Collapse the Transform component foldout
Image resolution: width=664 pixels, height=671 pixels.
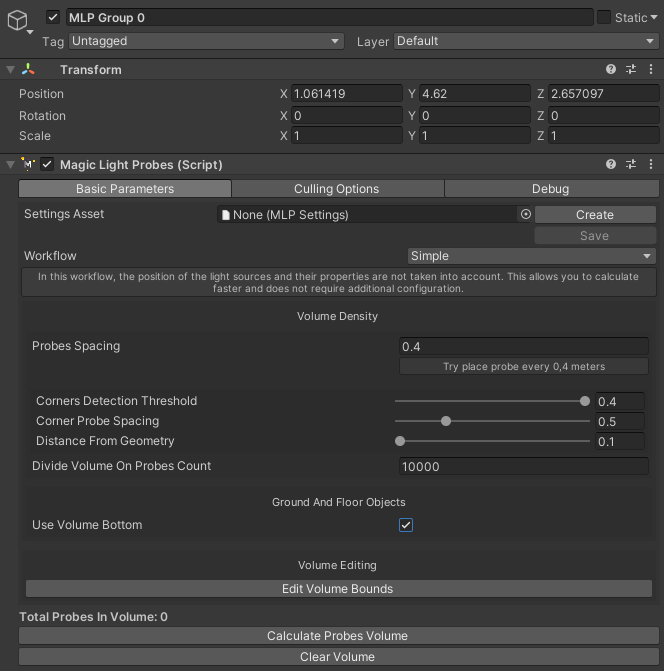point(10,70)
